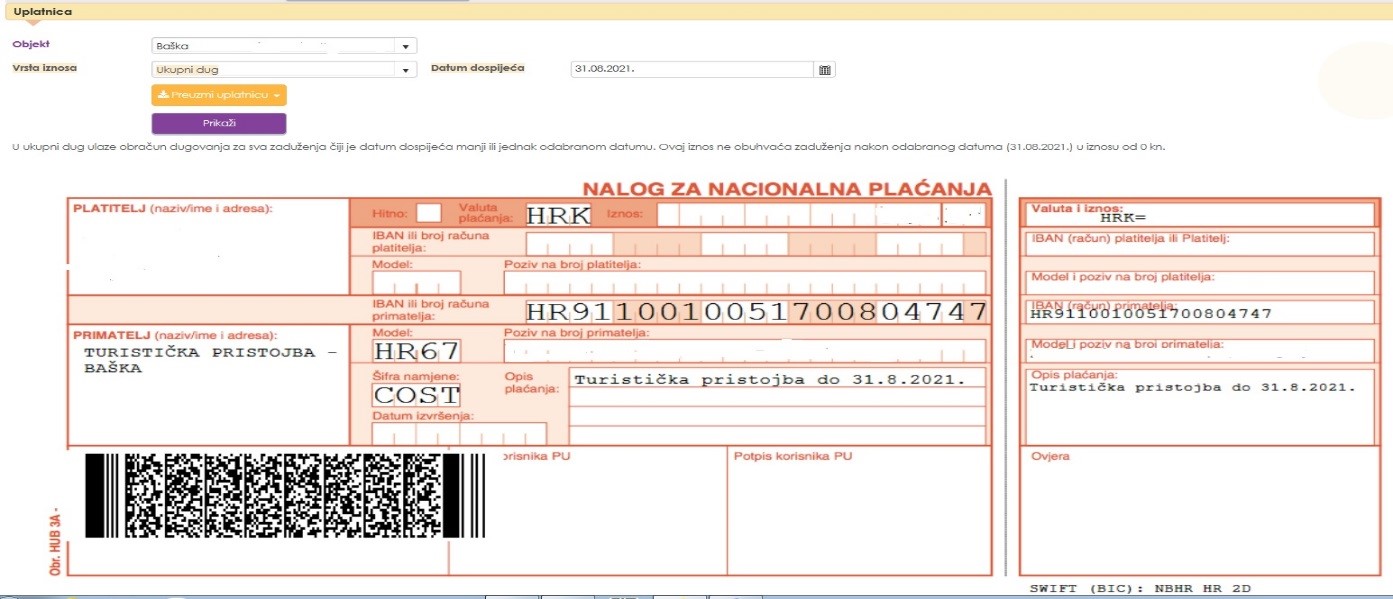Viewport: 1393px width, 599px height.
Task: Click the Preuzmi uplatnicu download button
Action: click(x=219, y=94)
